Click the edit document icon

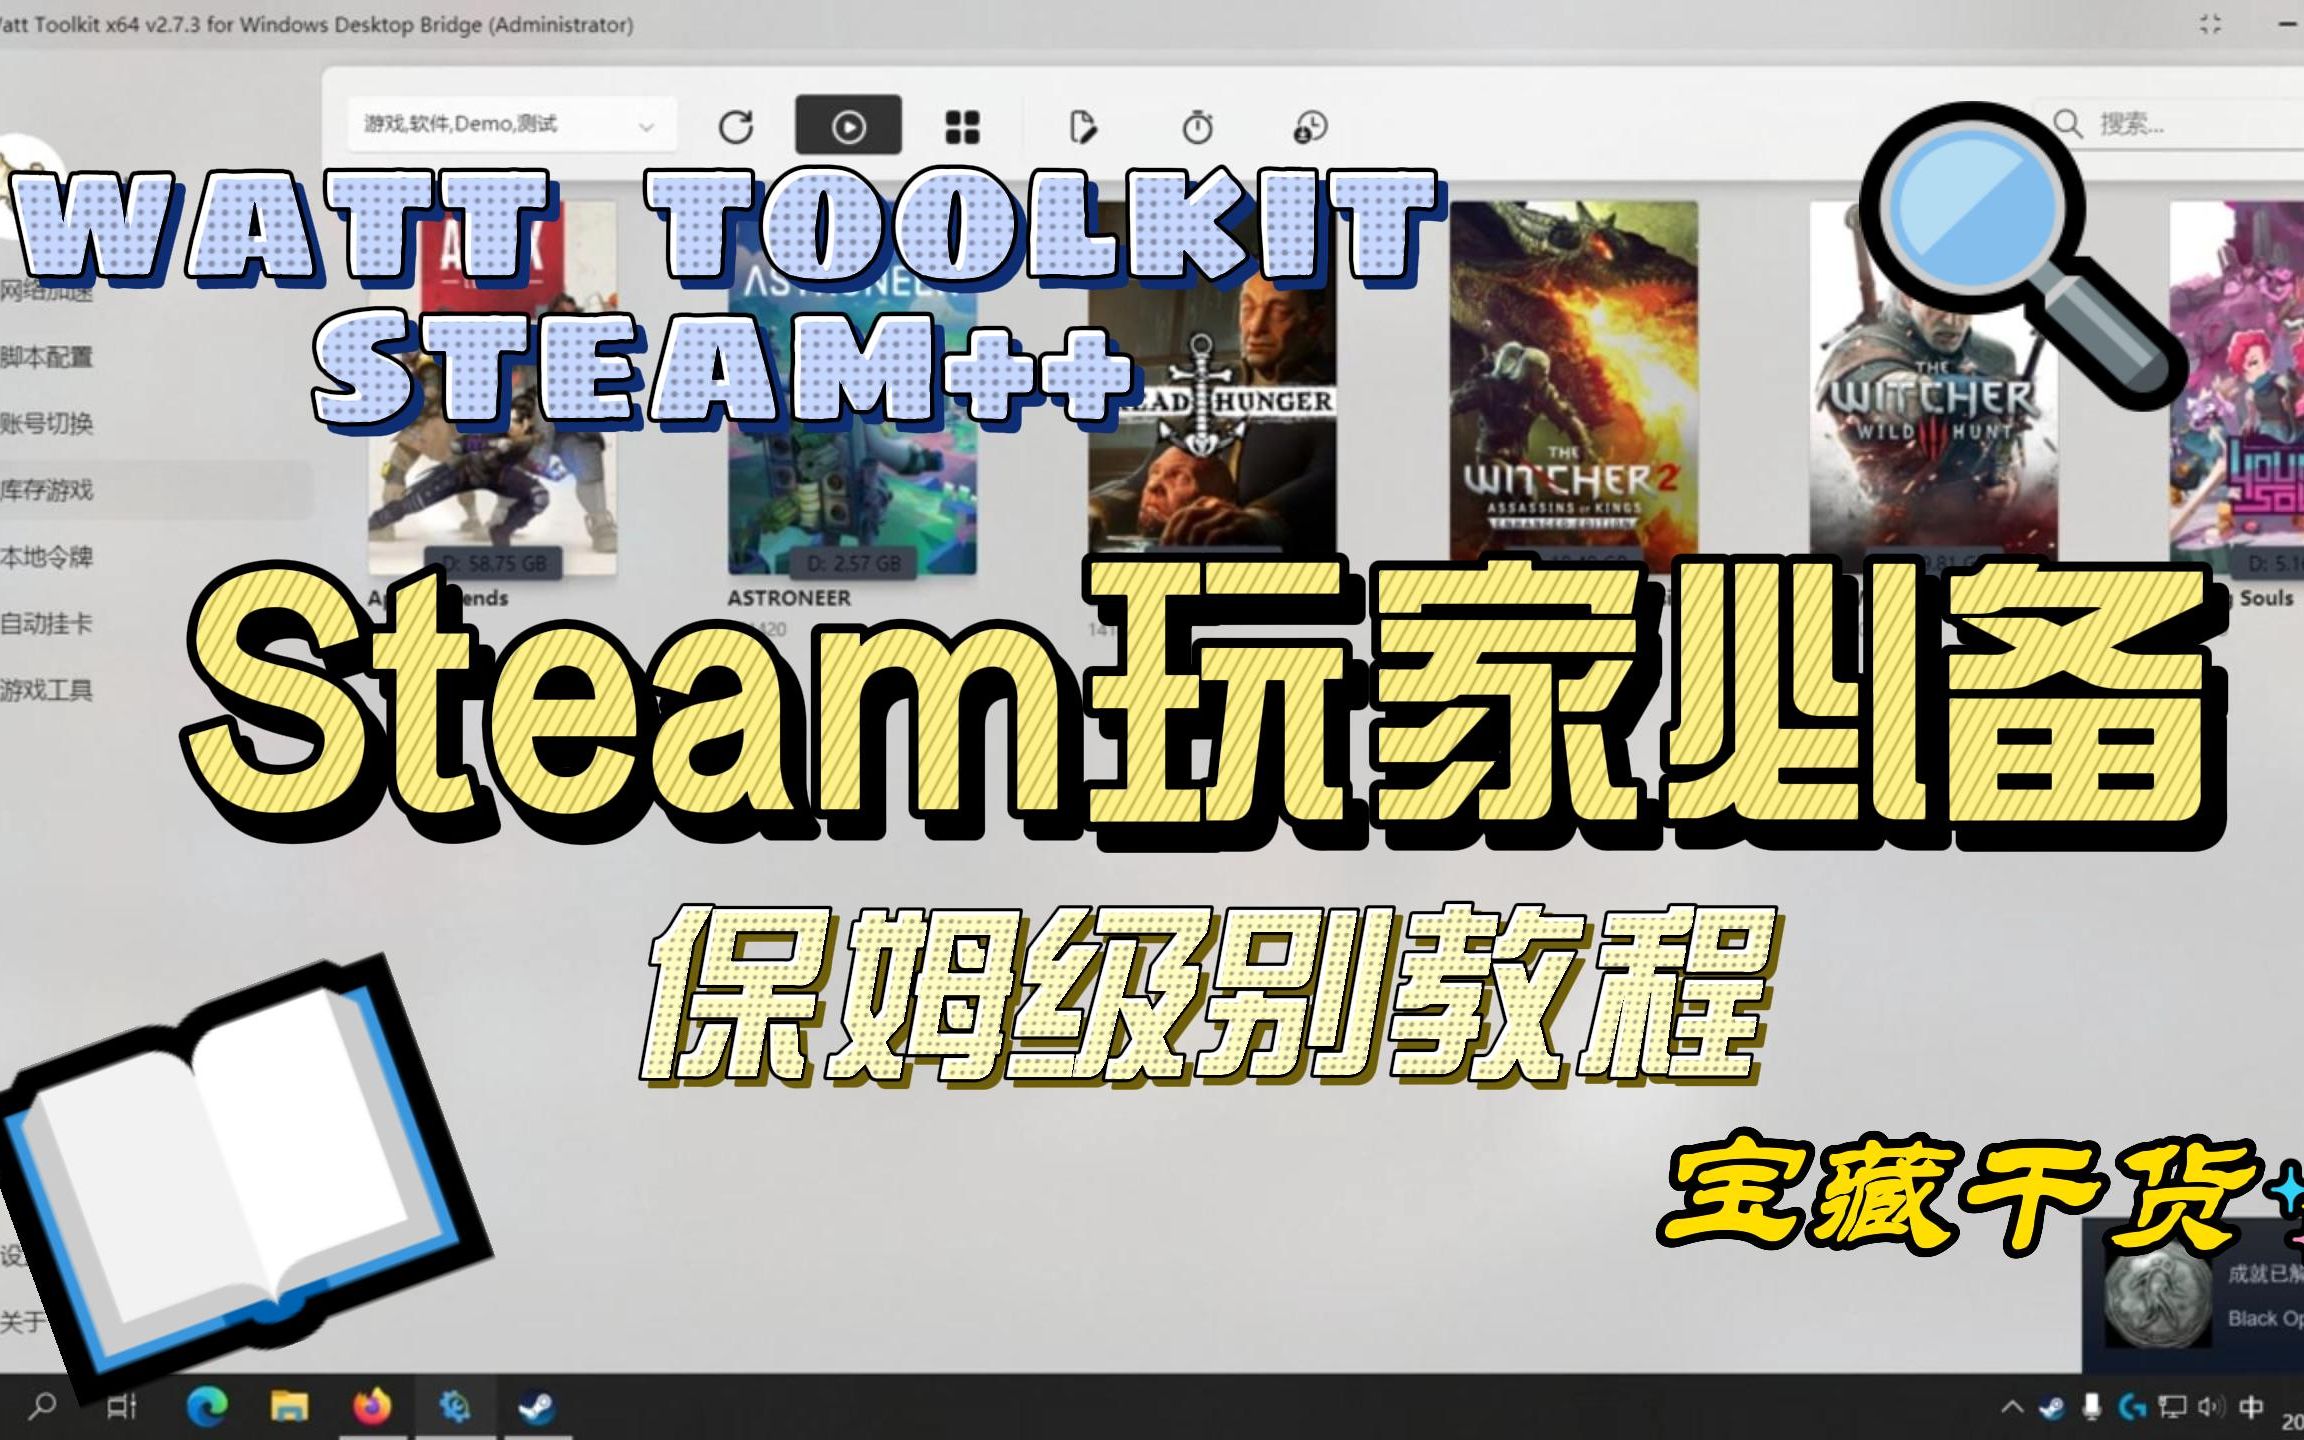point(1082,127)
